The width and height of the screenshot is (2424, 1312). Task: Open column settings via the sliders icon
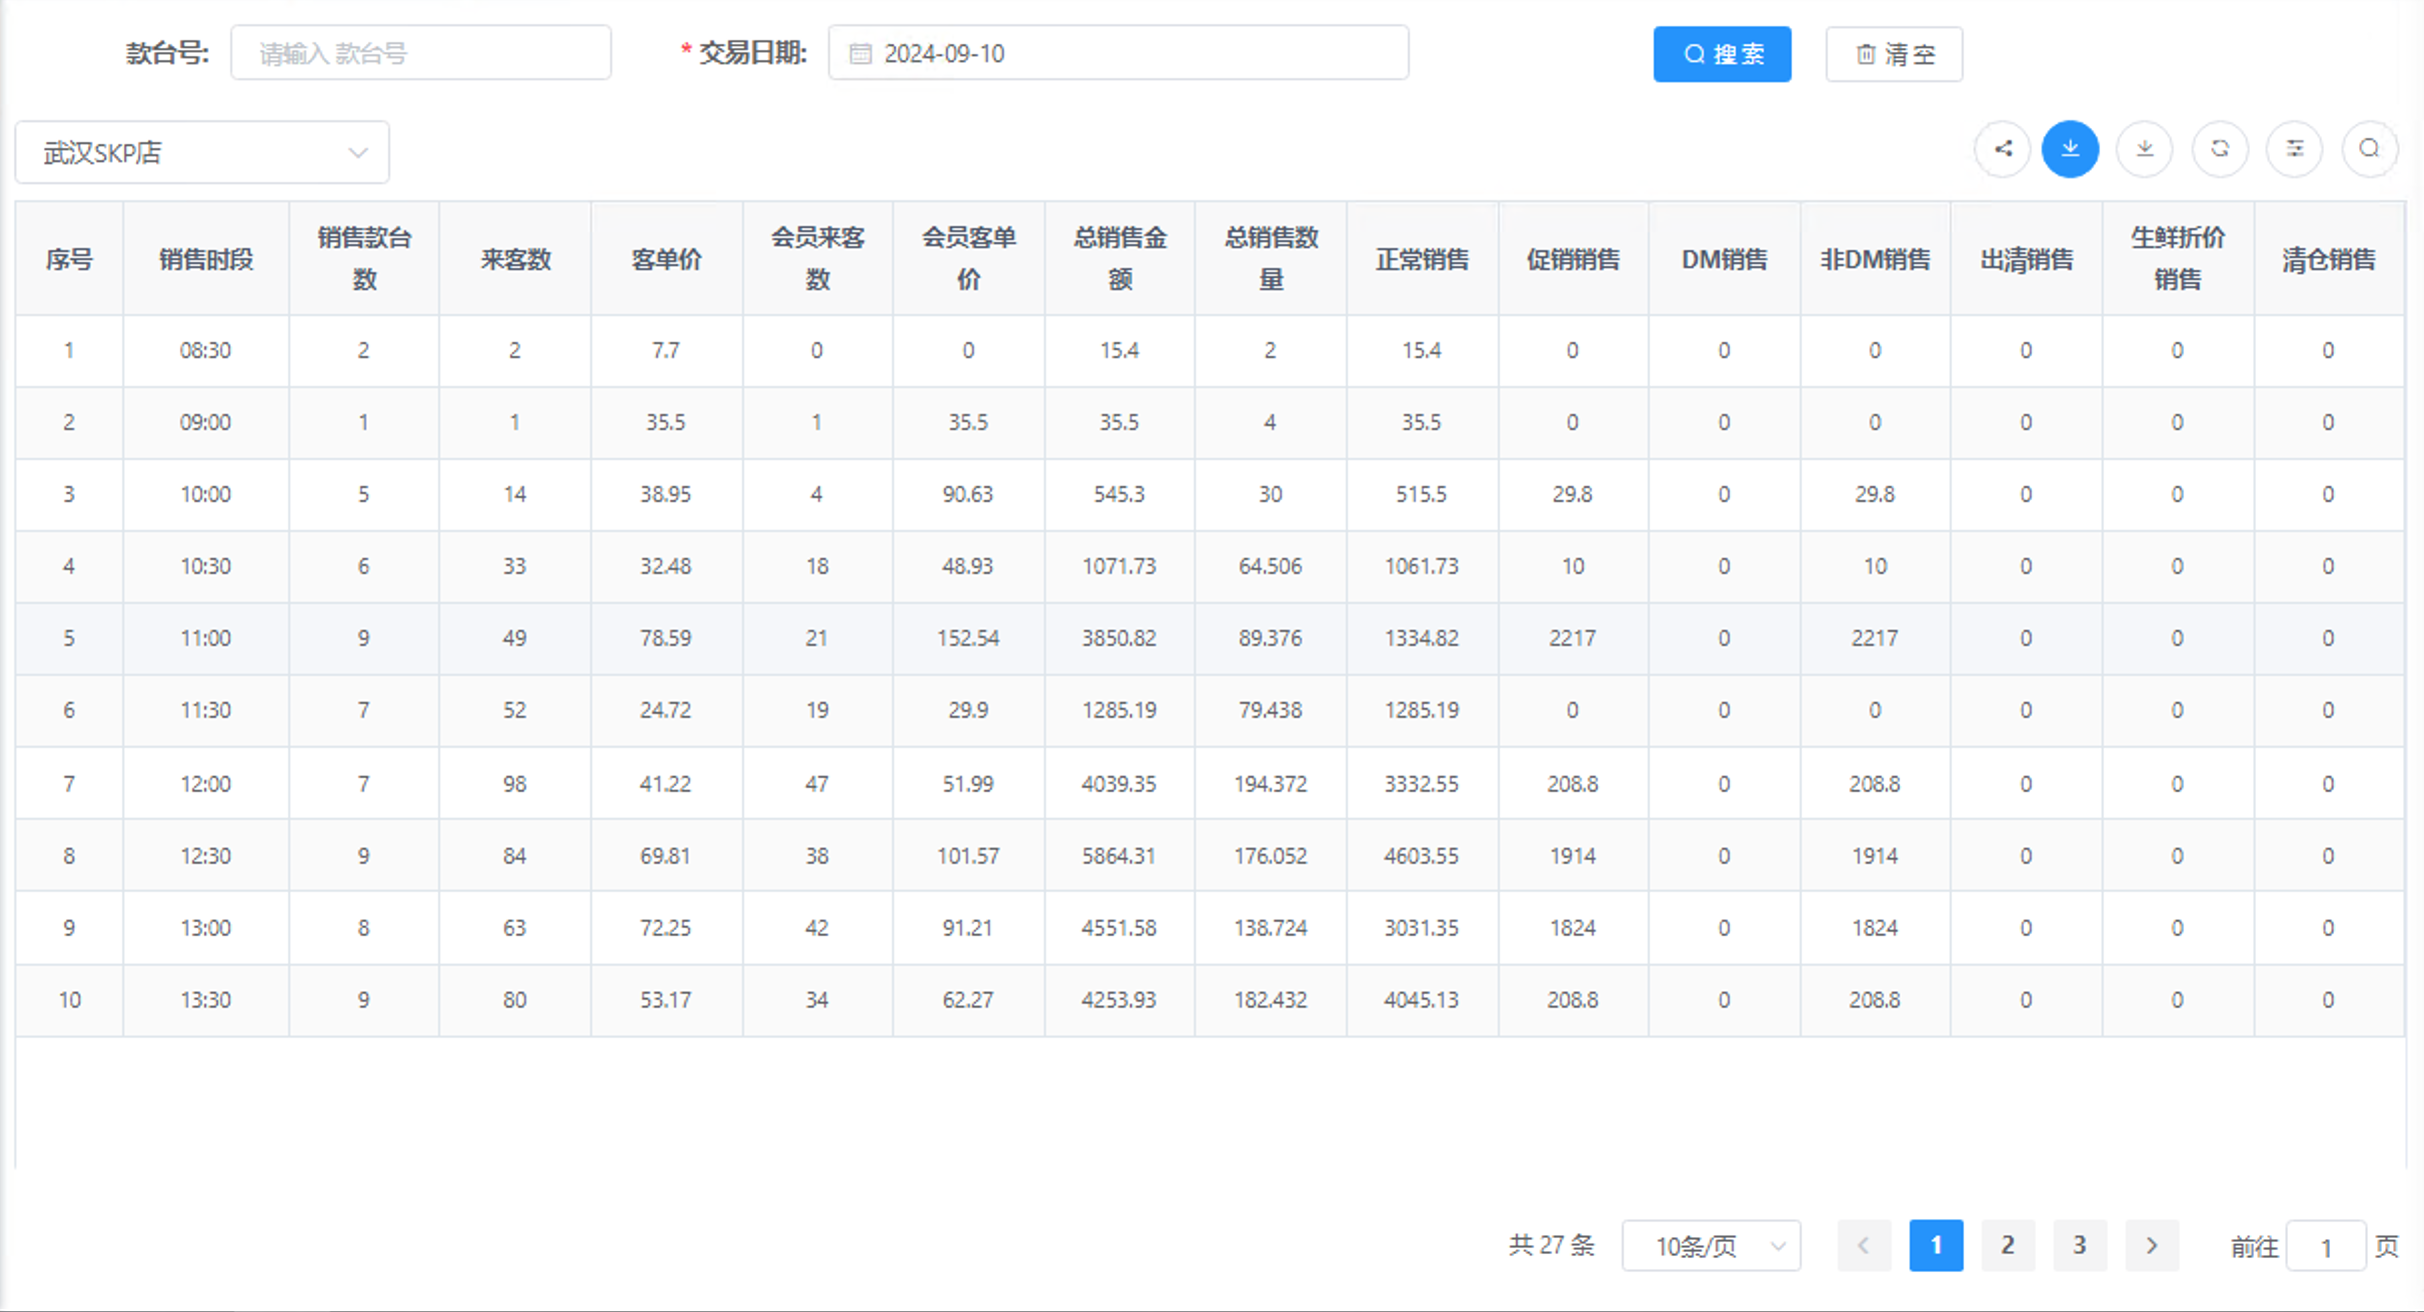2295,148
